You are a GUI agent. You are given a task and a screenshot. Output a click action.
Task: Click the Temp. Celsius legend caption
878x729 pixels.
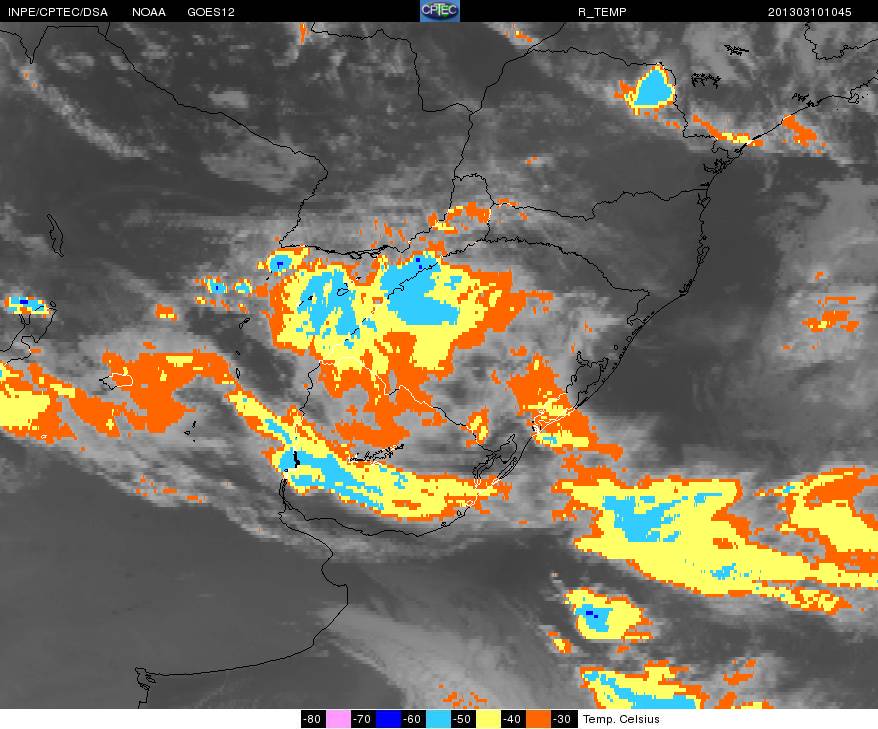point(621,719)
